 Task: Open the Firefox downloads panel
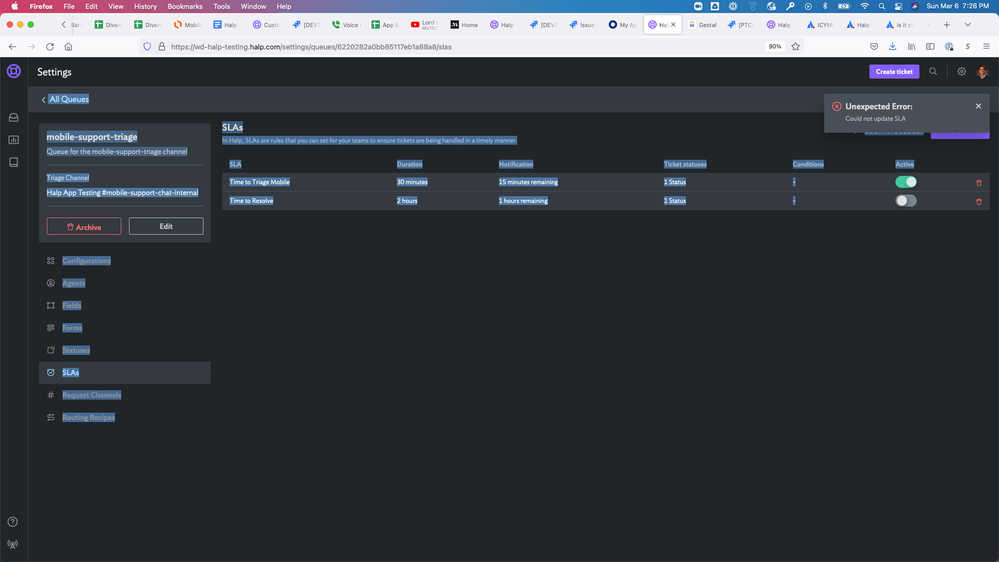point(893,47)
